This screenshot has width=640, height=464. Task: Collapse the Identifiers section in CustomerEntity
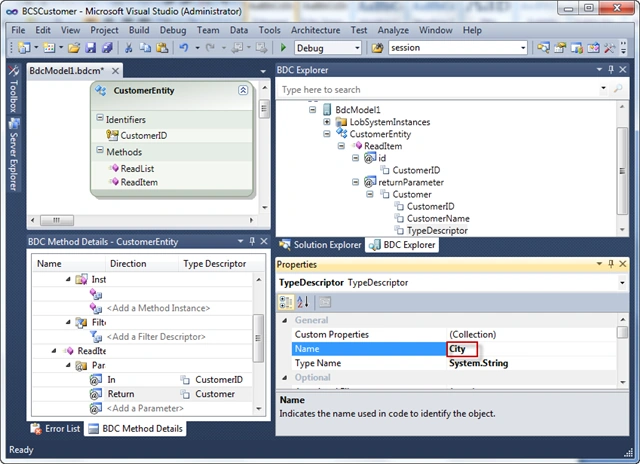coord(100,118)
